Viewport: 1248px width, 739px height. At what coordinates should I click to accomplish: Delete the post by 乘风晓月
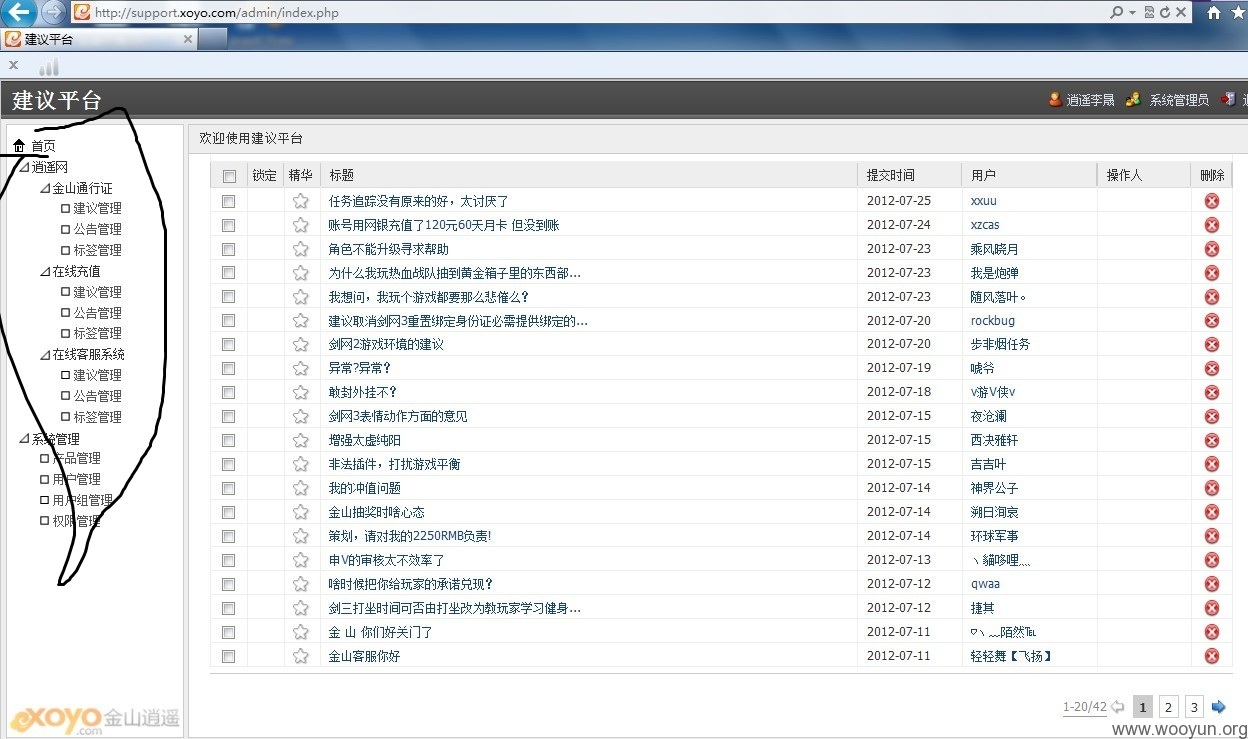(1212, 249)
